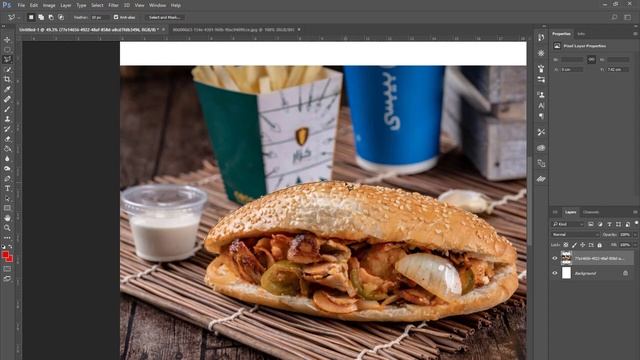Open the File menu
Viewport: 640px width, 360px height.
click(21, 5)
